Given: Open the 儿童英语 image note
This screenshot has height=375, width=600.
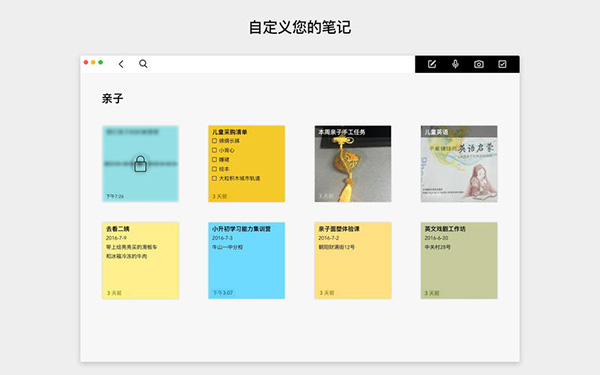Looking at the screenshot, I should pos(459,164).
